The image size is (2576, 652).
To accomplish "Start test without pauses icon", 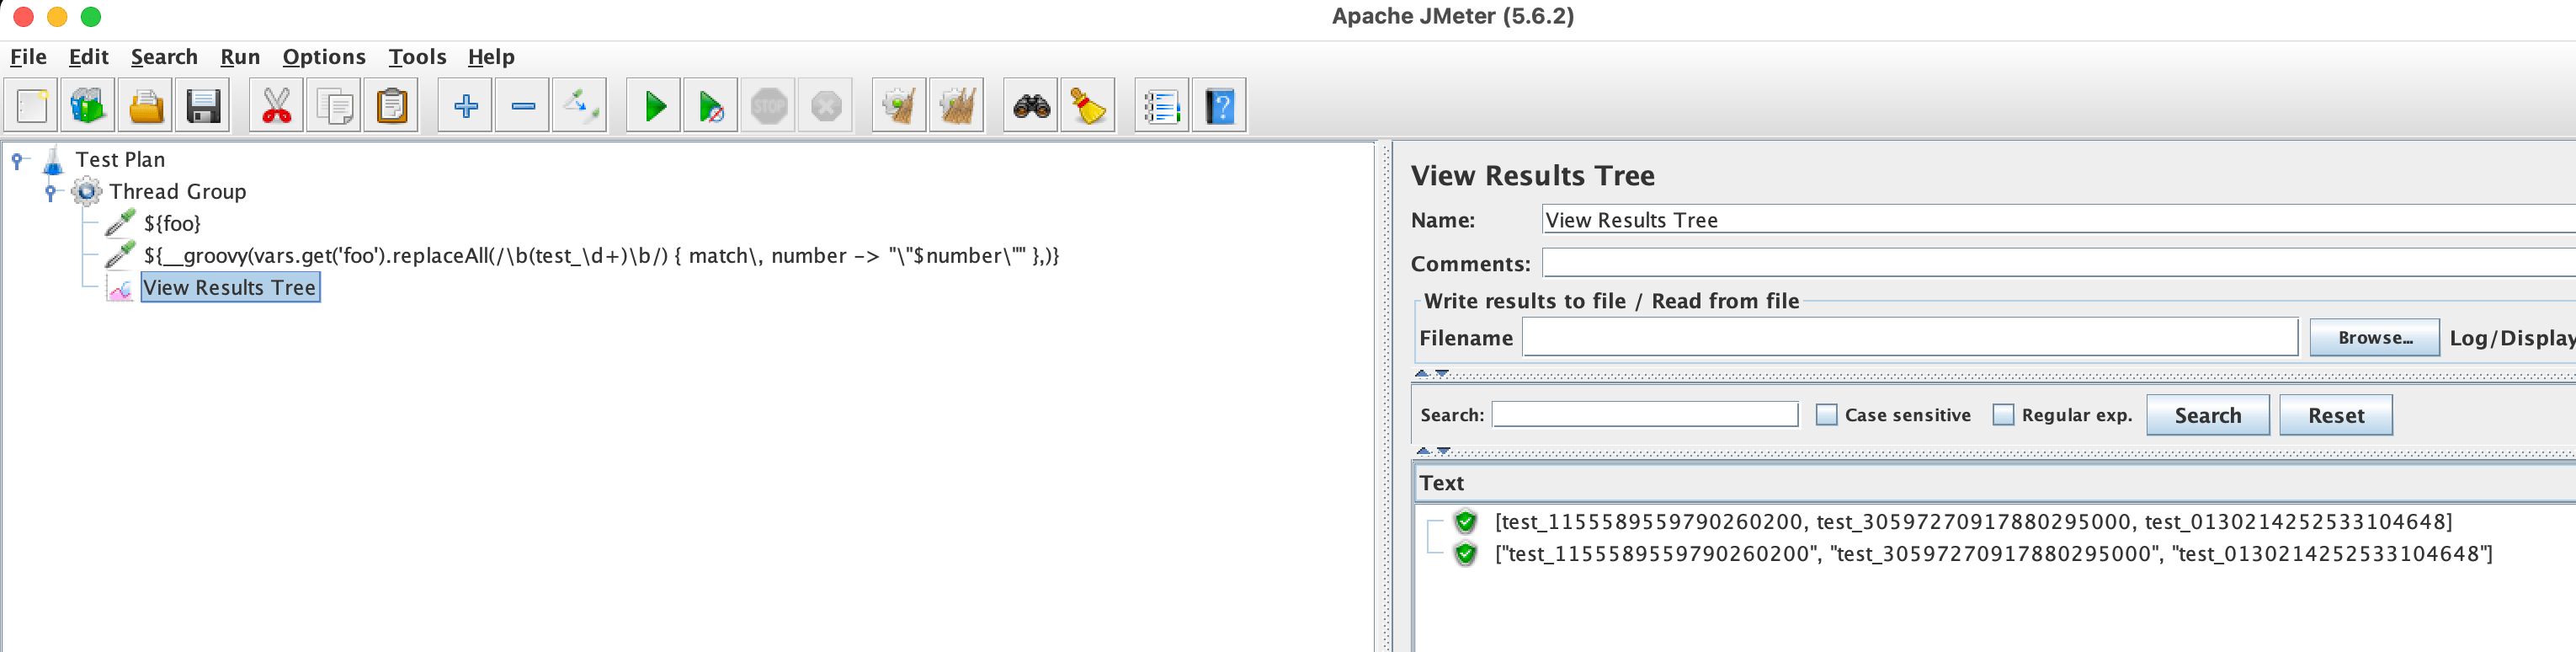I will click(x=711, y=106).
